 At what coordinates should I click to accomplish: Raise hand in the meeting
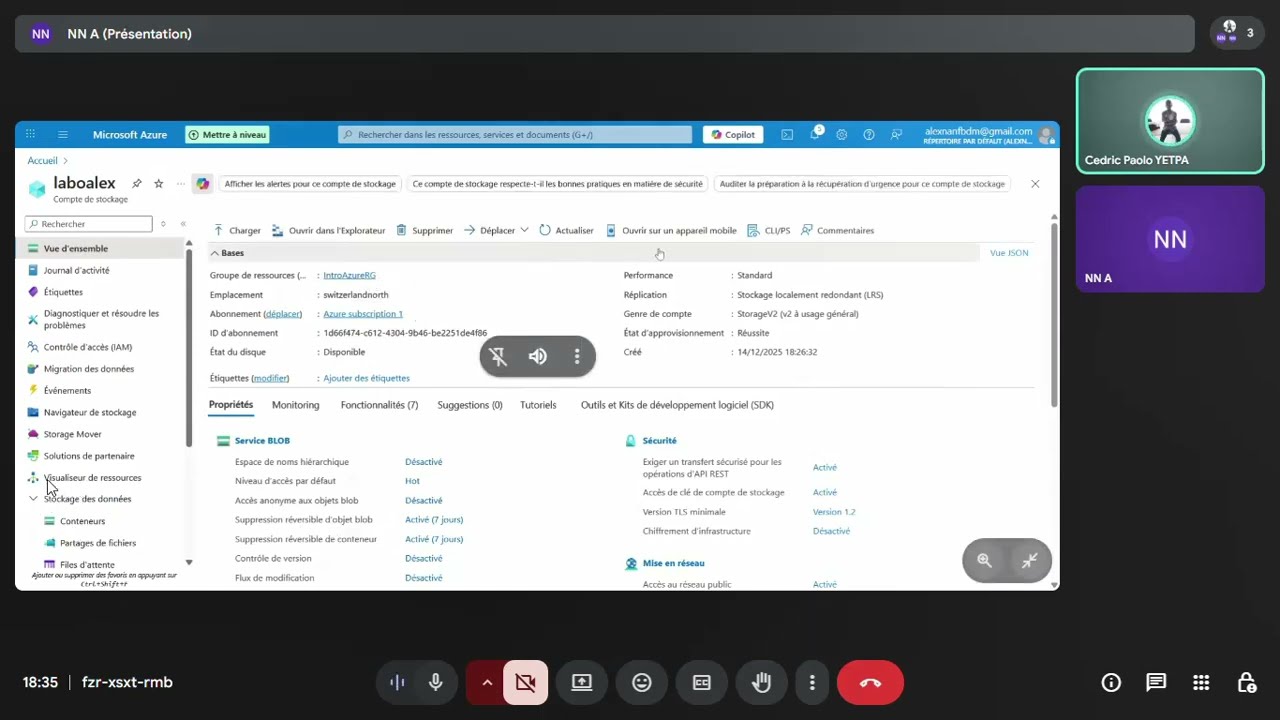pyautogui.click(x=762, y=682)
